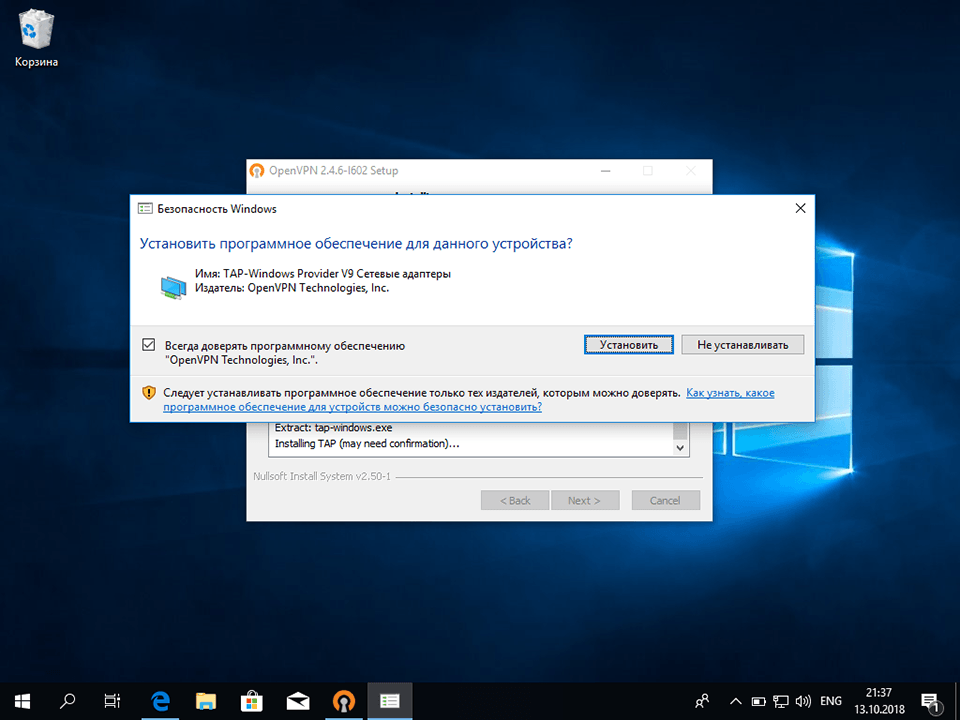Click the ENG input language indicator
Screen dimensions: 960x720
(x=831, y=701)
